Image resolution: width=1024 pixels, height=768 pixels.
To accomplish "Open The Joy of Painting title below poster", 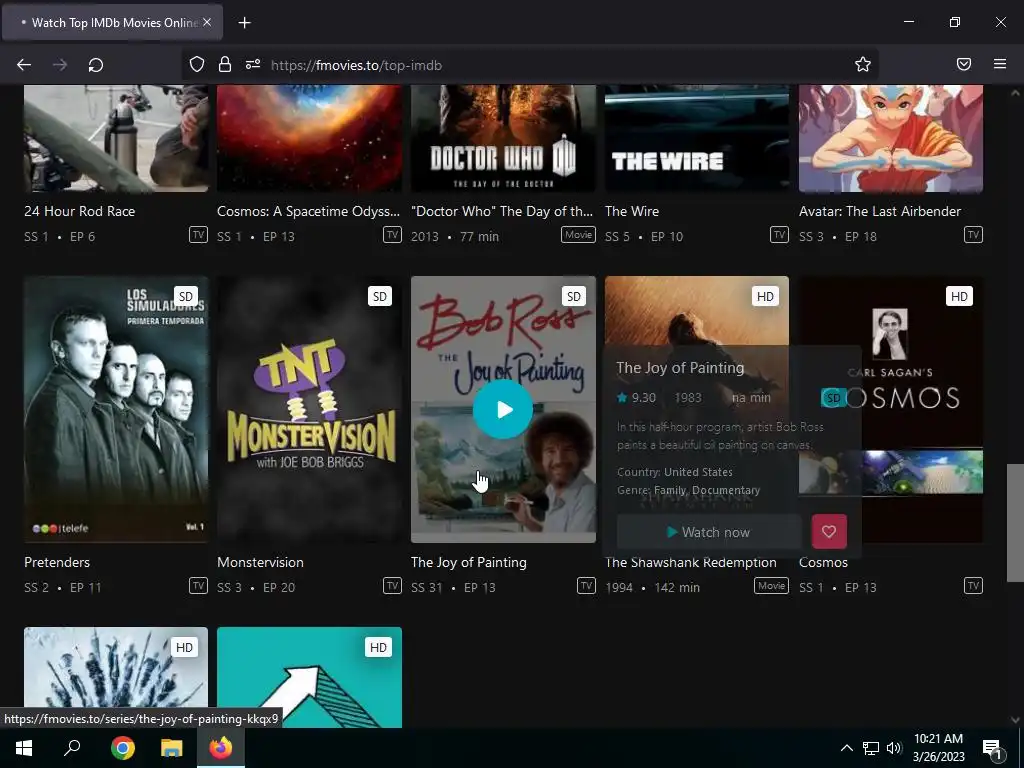I will click(468, 562).
